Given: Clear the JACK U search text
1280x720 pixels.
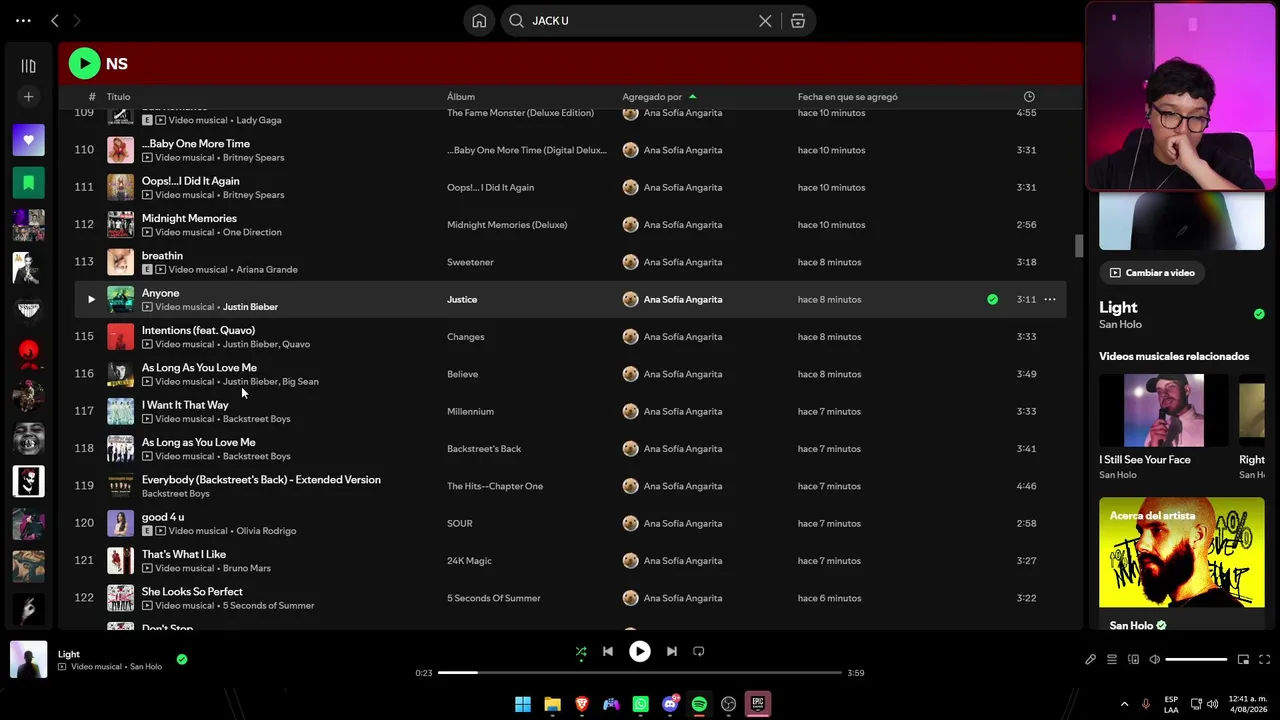Looking at the screenshot, I should [x=765, y=21].
